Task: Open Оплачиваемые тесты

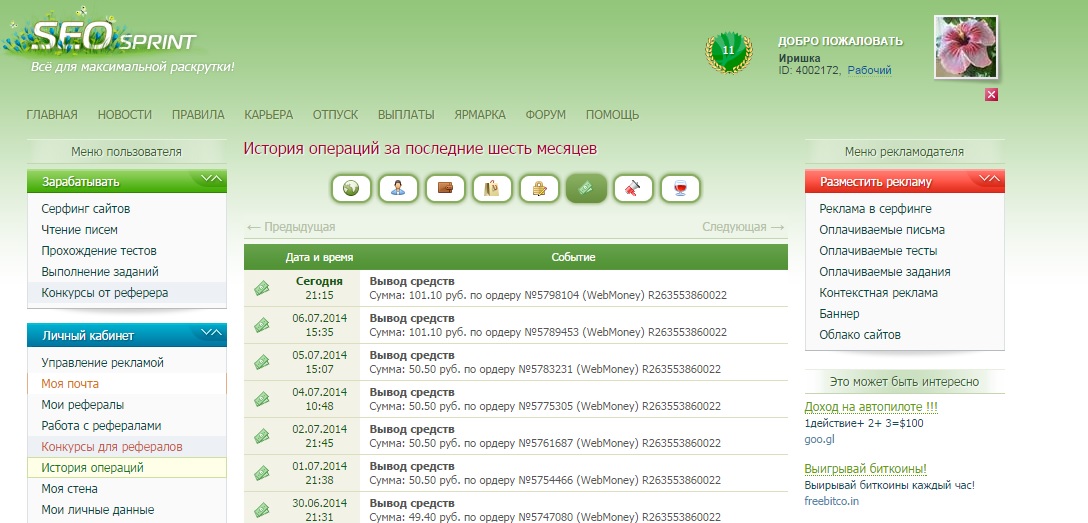Action: tap(878, 250)
